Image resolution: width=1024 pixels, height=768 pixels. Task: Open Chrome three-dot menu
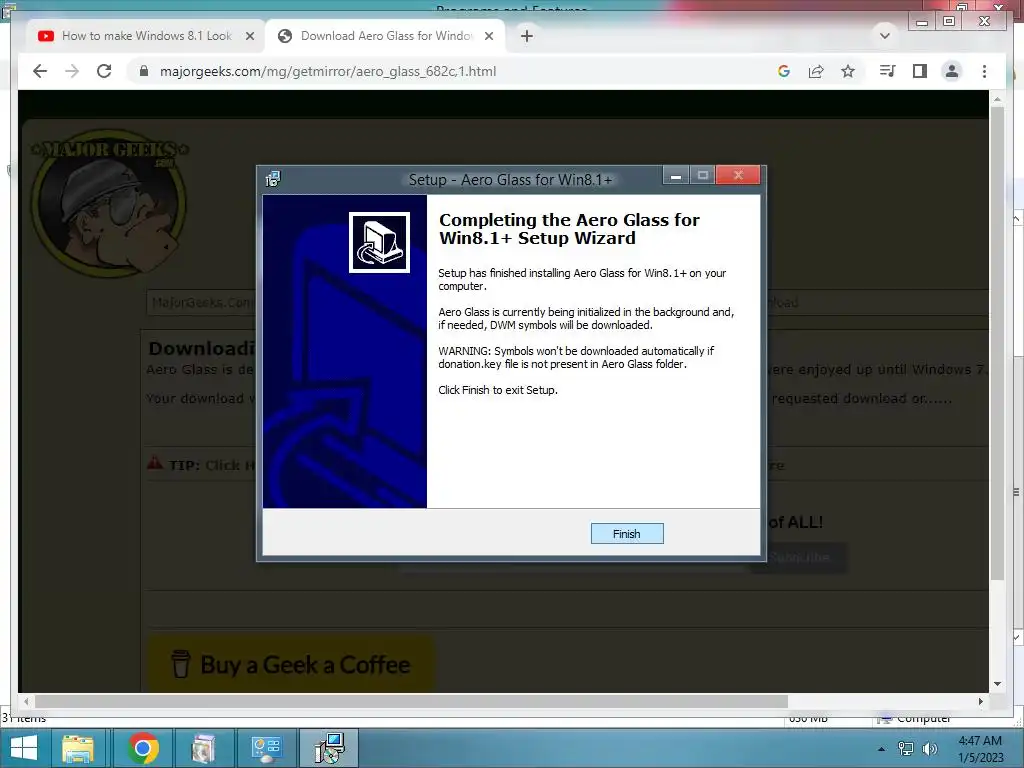984,71
